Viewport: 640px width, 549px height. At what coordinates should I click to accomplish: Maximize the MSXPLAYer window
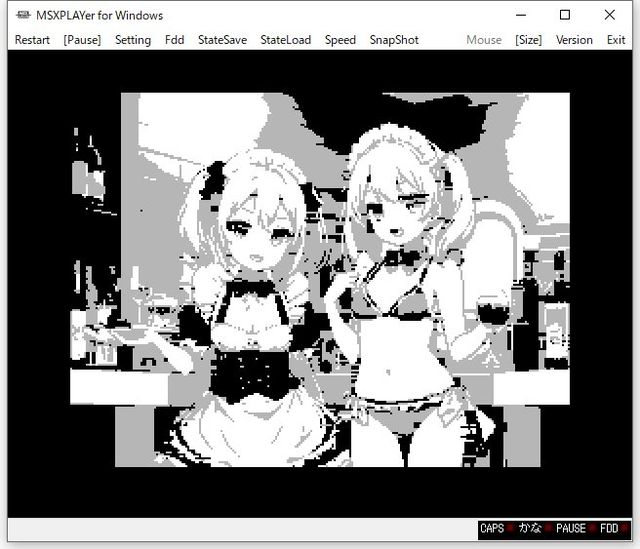click(x=565, y=15)
